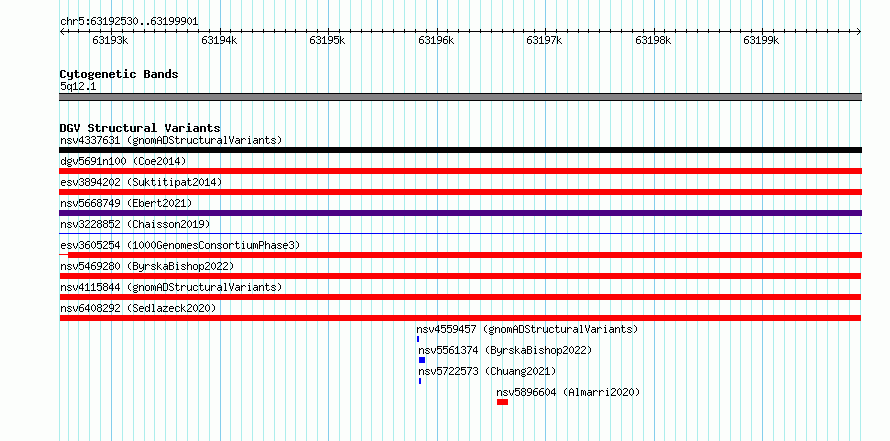The width and height of the screenshot is (890, 441).
Task: Click the right arrowhead of the ruler
Action: 859,32
